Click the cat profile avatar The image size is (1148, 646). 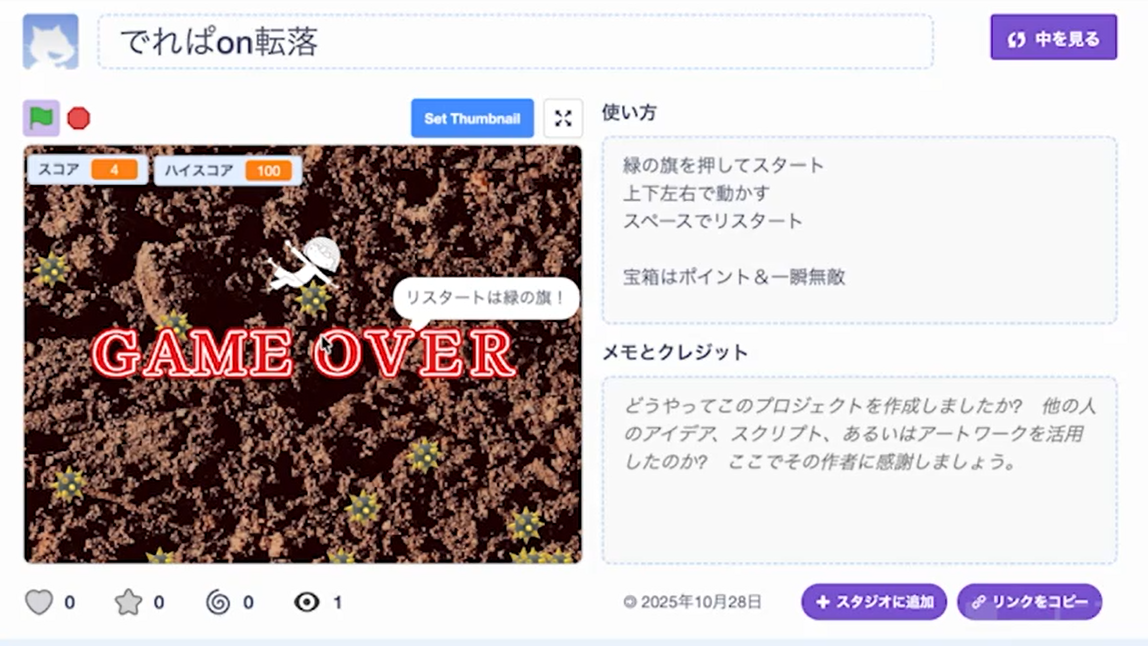pos(50,41)
